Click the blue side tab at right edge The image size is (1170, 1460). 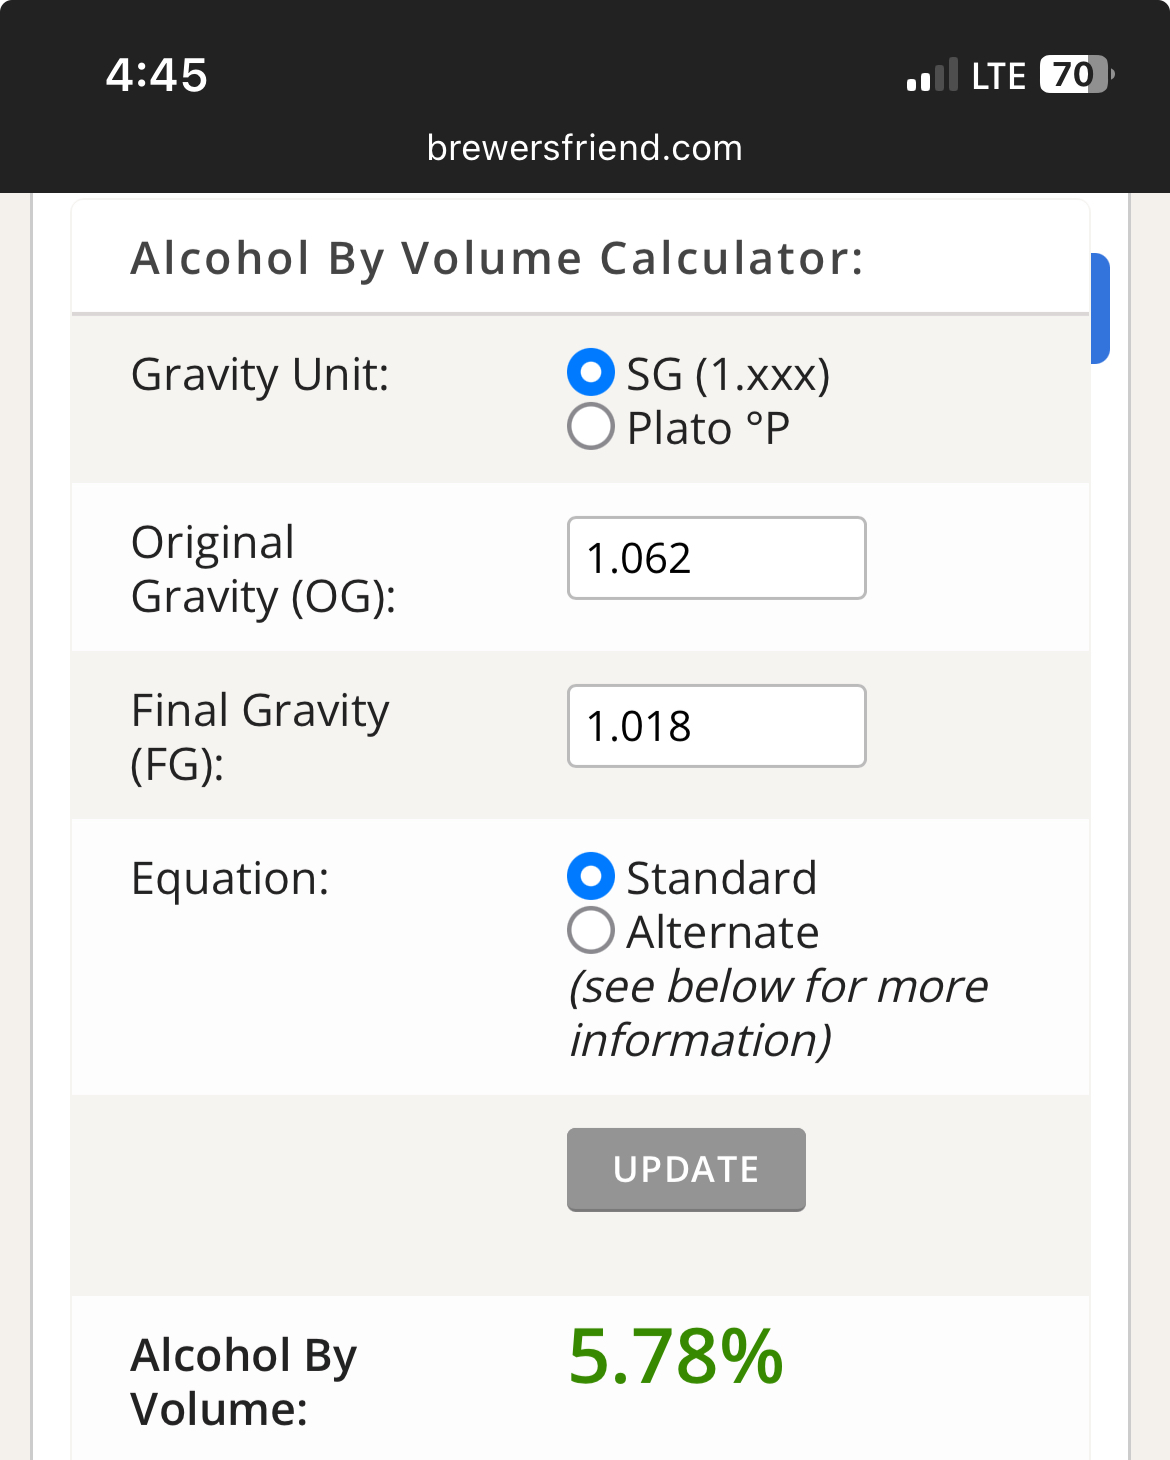click(1099, 308)
